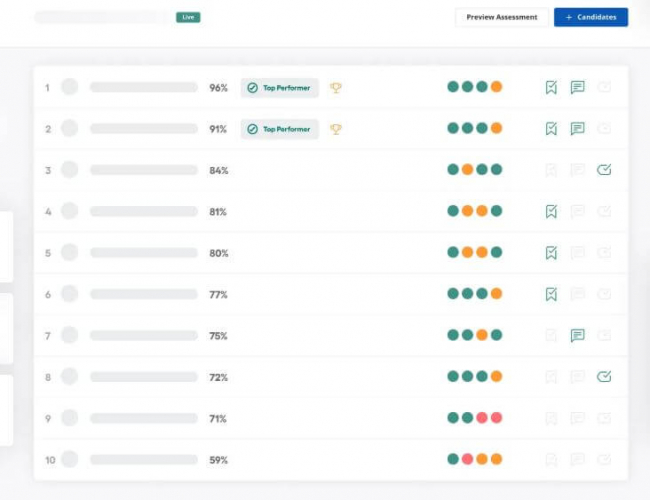Open the comments for candidate 1
Screen dimensions: 650x500
click(577, 87)
